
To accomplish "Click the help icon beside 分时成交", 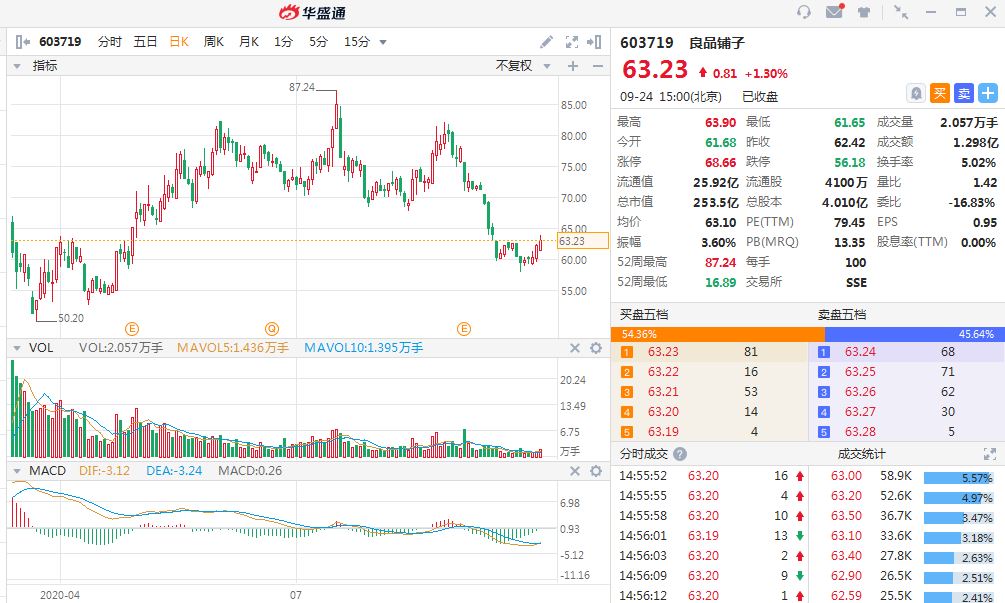I will [680, 453].
